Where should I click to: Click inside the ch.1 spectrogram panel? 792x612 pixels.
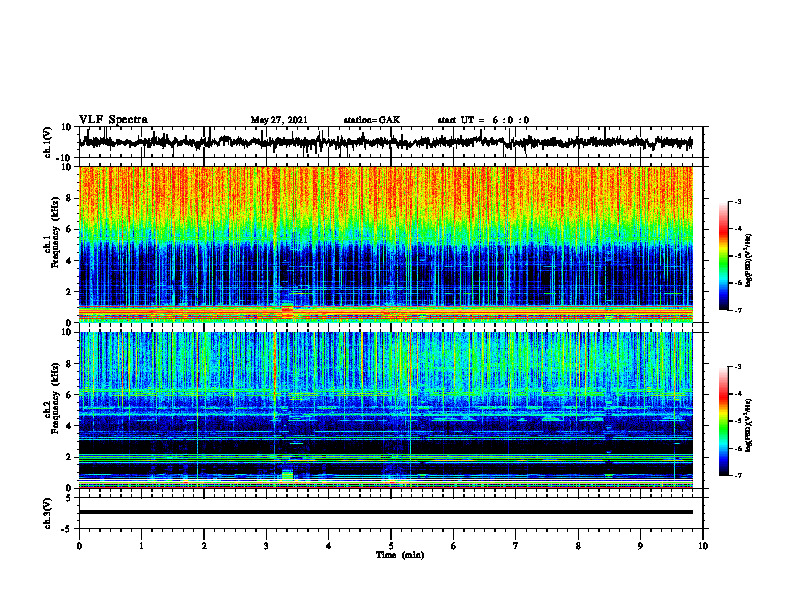point(385,244)
